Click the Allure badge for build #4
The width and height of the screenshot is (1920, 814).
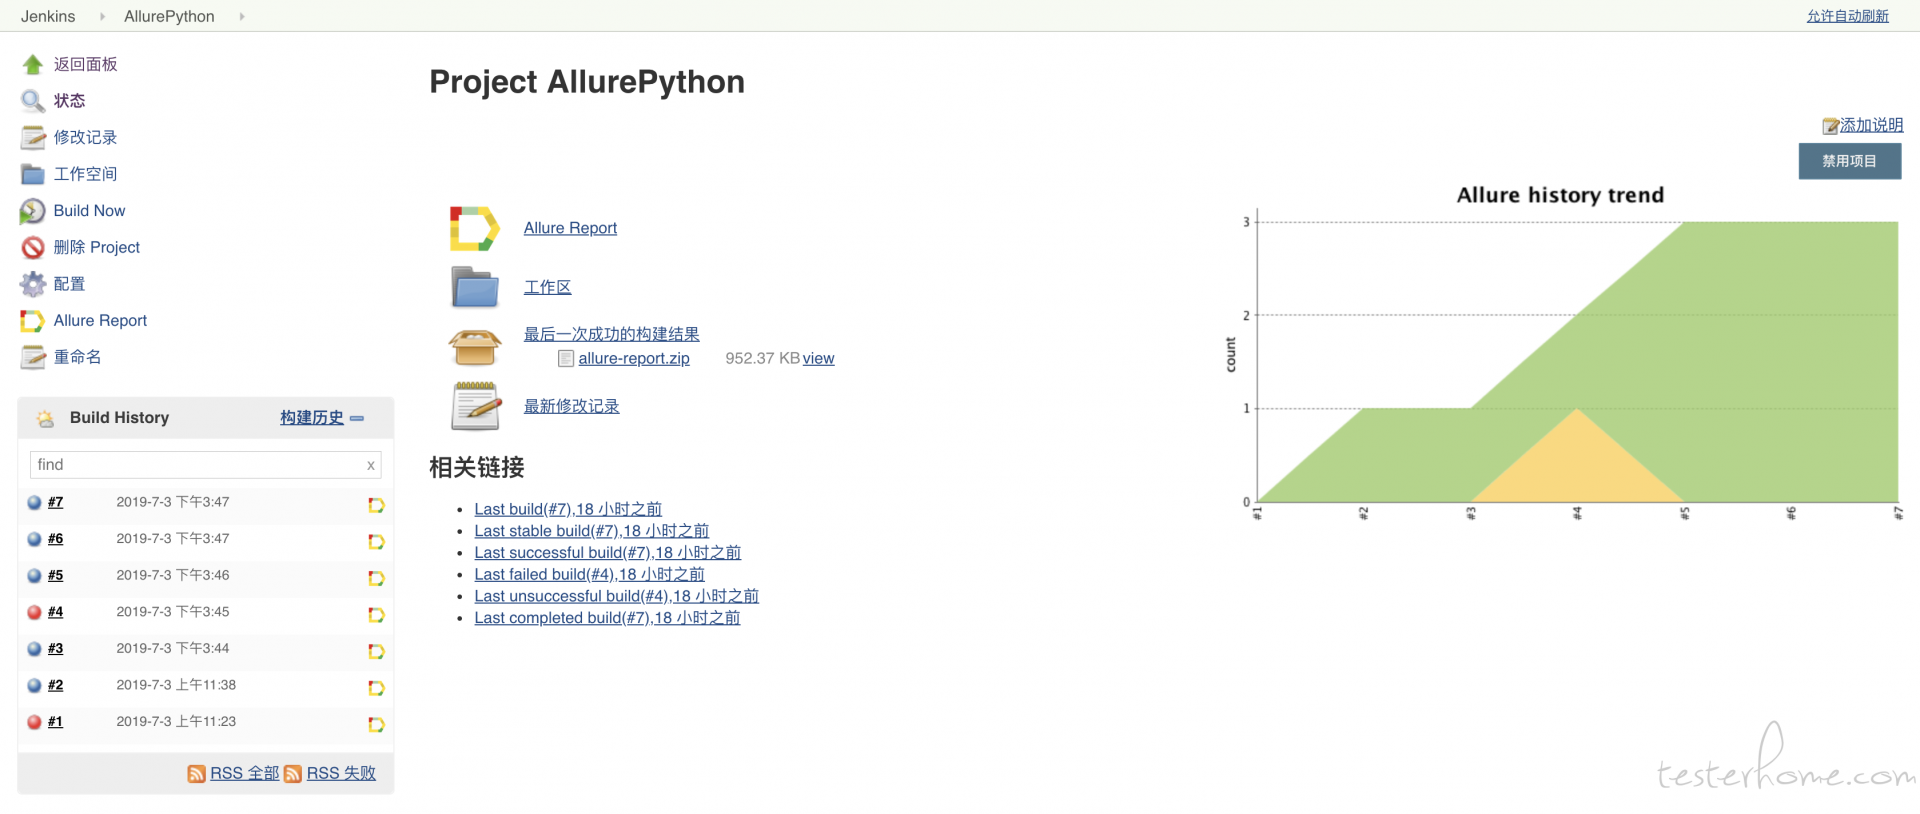click(376, 615)
